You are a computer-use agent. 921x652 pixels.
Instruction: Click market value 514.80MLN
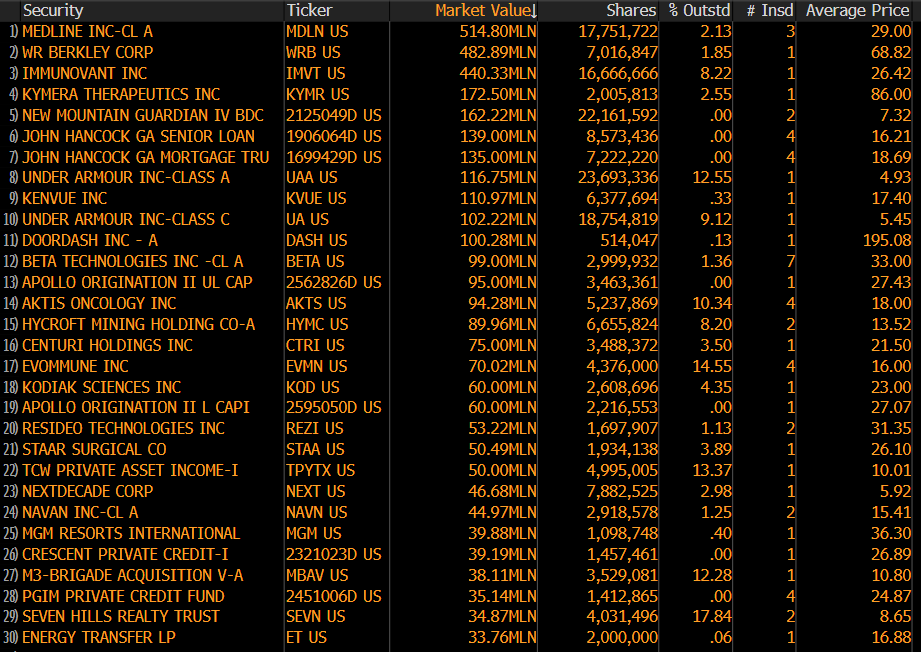498,32
